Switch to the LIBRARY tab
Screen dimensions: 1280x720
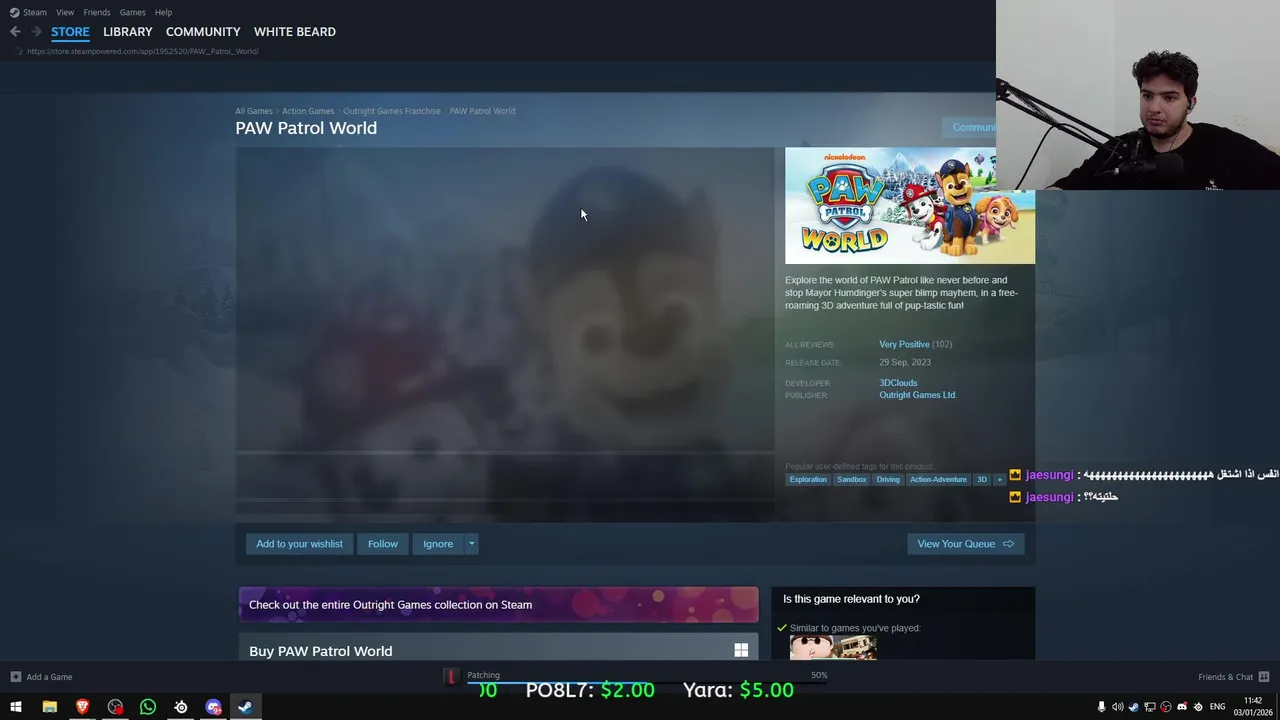coord(128,32)
